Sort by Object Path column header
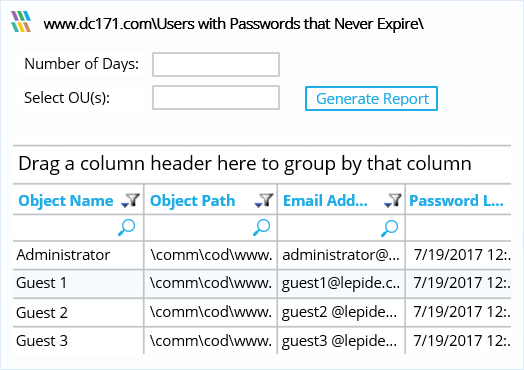Image resolution: width=524 pixels, height=370 pixels. pyautogui.click(x=192, y=201)
